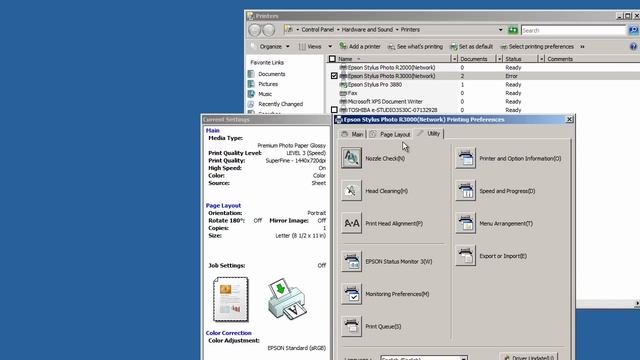Click Add a printer in toolbar
Image resolution: width=640 pixels, height=360 pixels.
[360, 47]
